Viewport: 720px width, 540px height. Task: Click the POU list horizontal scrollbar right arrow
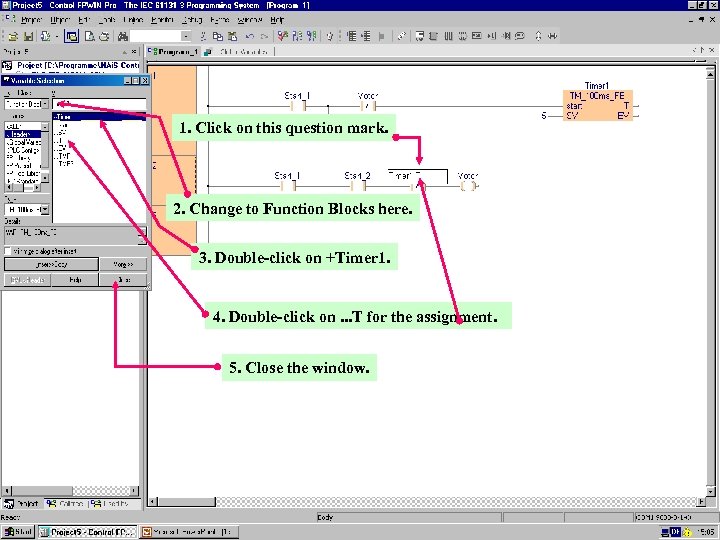37,187
